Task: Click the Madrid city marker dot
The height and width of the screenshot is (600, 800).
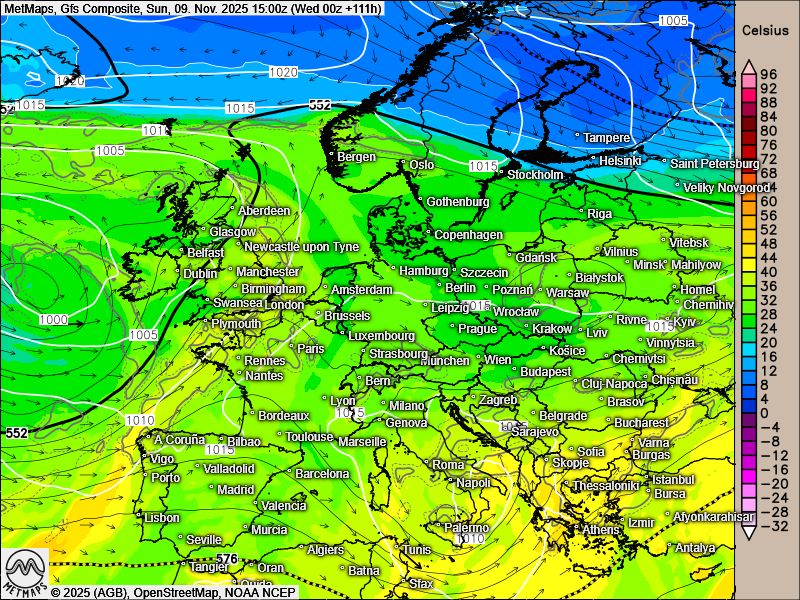Action: 213,490
